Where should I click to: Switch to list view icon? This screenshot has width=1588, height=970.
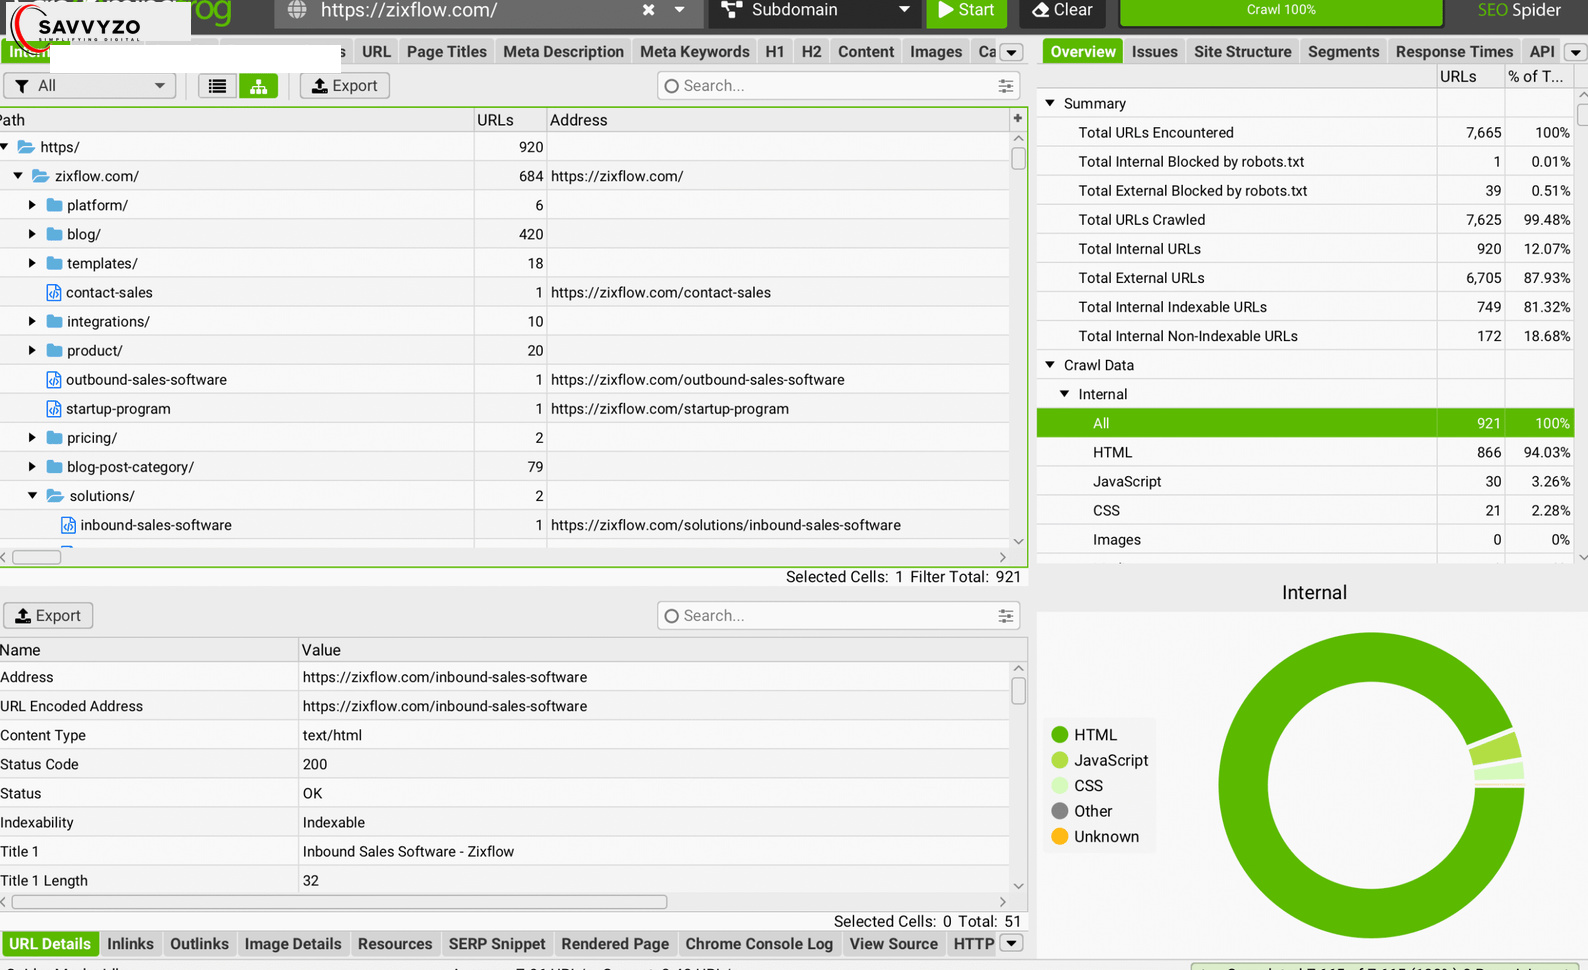[217, 86]
